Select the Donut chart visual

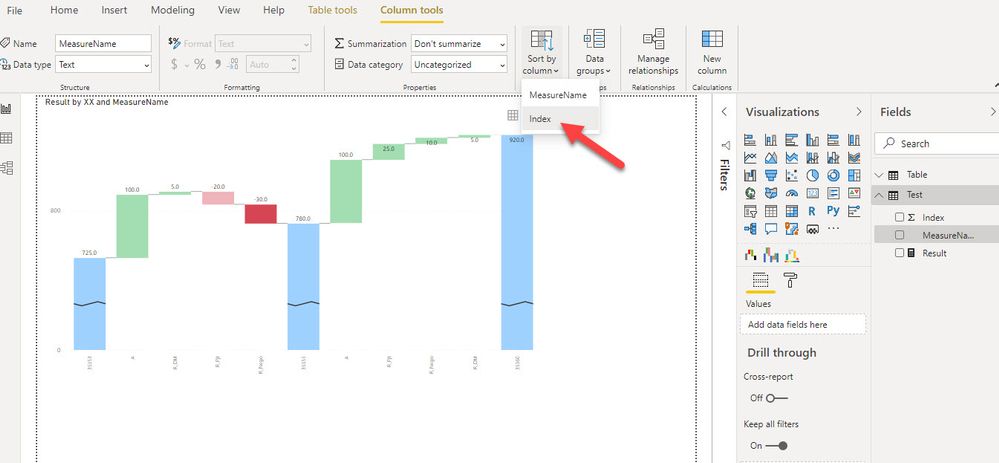point(833,175)
